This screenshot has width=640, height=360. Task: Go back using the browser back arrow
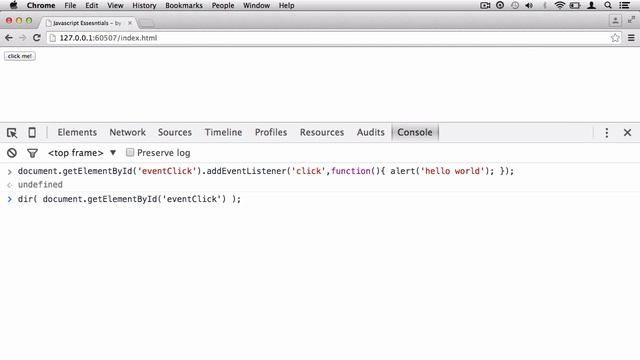9,38
